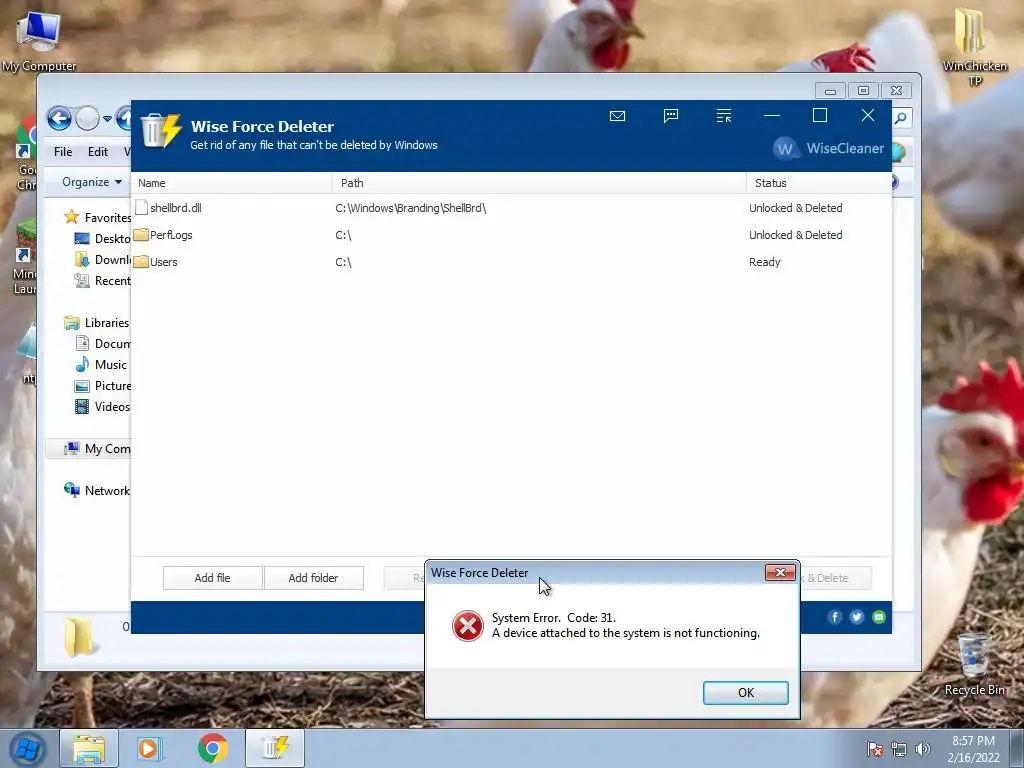Screen dimensions: 1024x768
Task: Select Libraries in Explorer navigation pane
Action: pyautogui.click(x=97, y=323)
